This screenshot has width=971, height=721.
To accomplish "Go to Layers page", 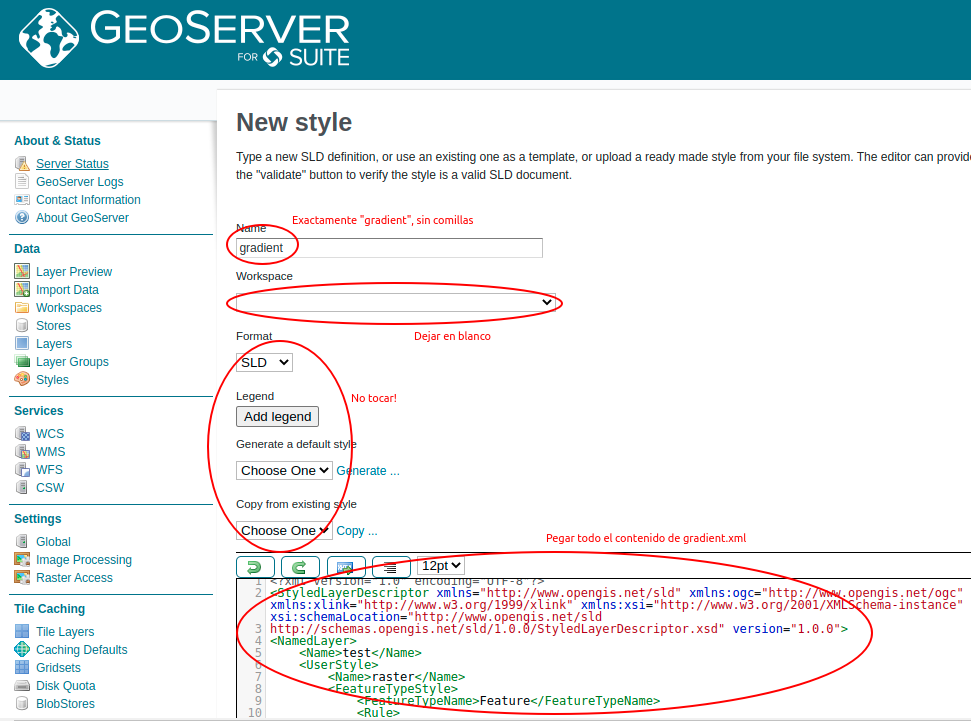I will [x=54, y=343].
